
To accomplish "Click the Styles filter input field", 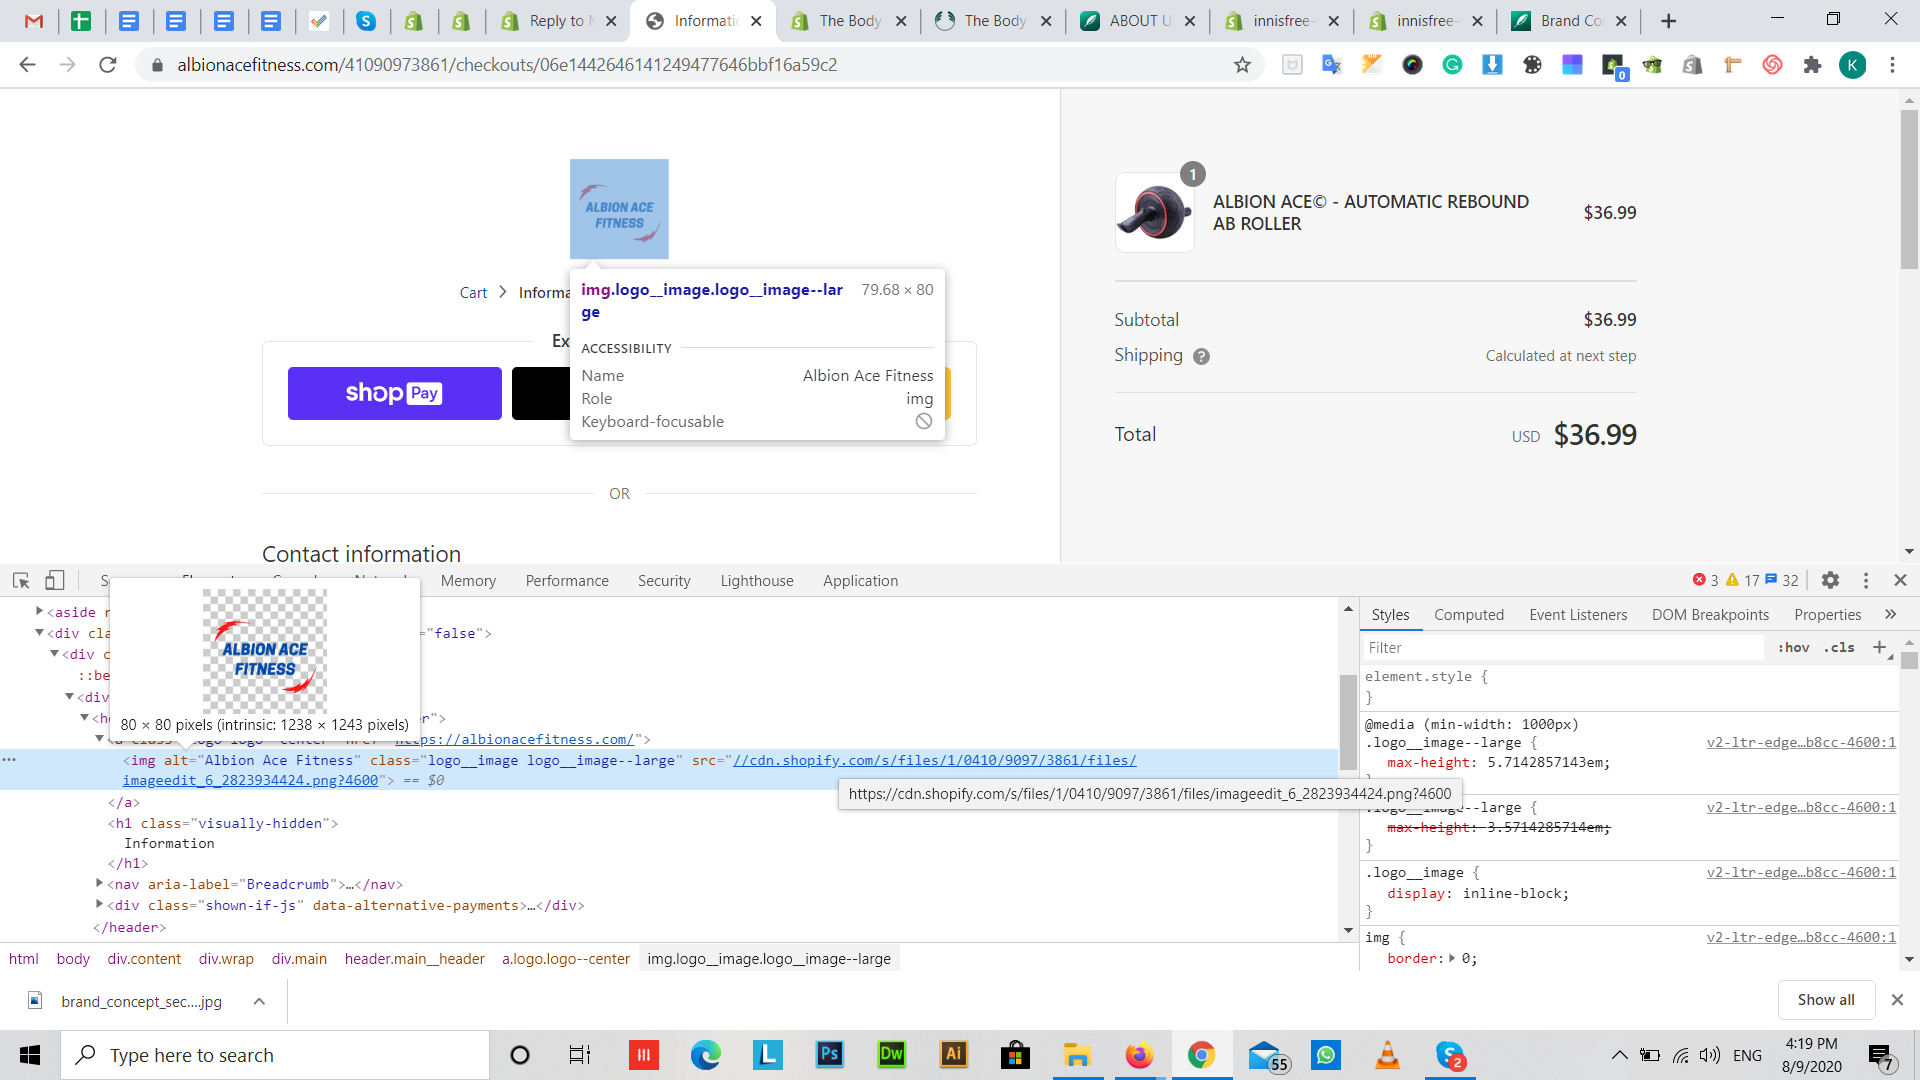I will tap(1565, 647).
